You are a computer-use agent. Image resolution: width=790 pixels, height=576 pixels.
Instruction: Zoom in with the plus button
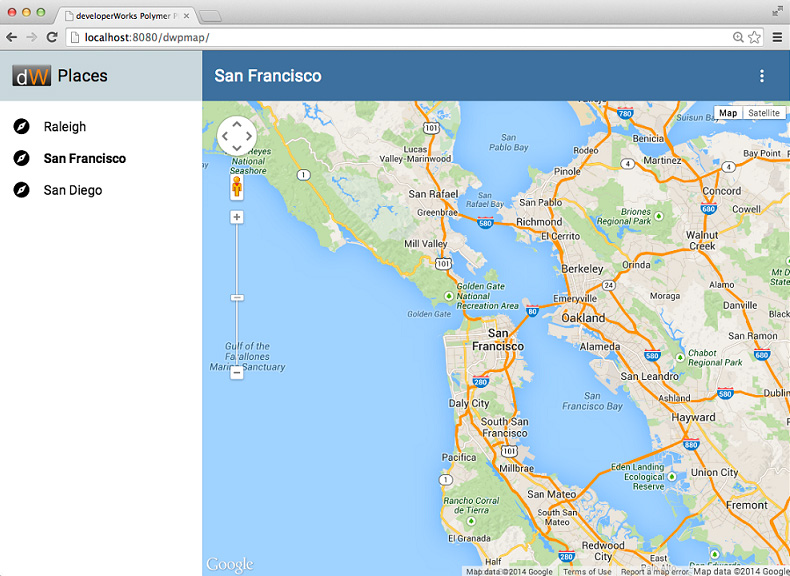[x=236, y=217]
